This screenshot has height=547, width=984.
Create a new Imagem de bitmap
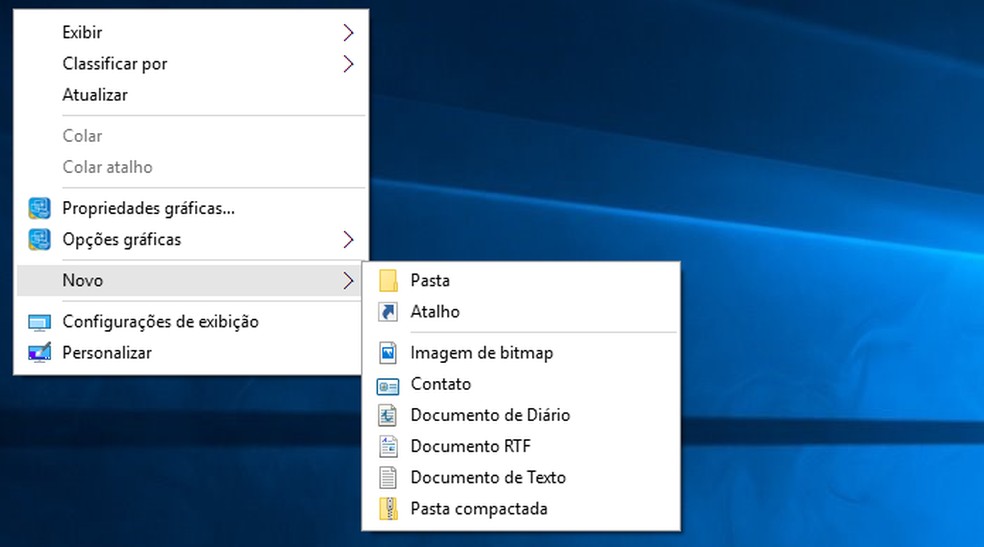tap(521, 353)
